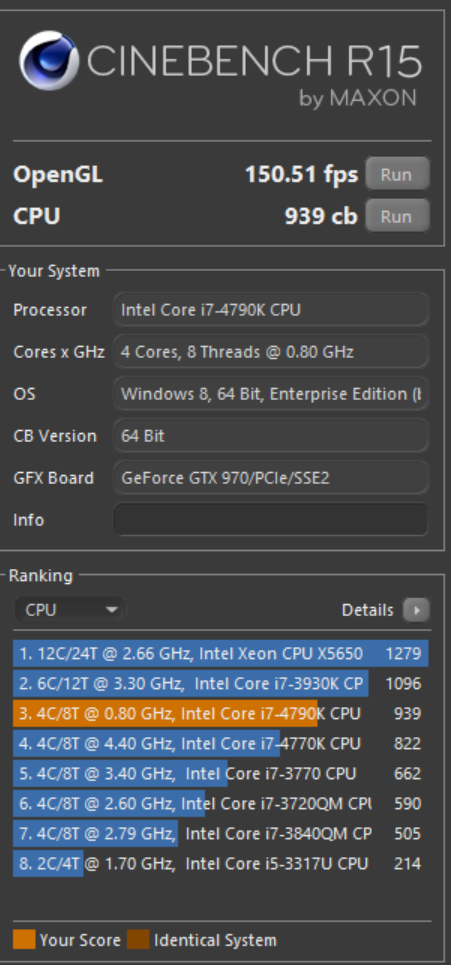Click the brown Identical System legend swatch
Image resolution: width=451 pixels, height=965 pixels.
tap(138, 940)
